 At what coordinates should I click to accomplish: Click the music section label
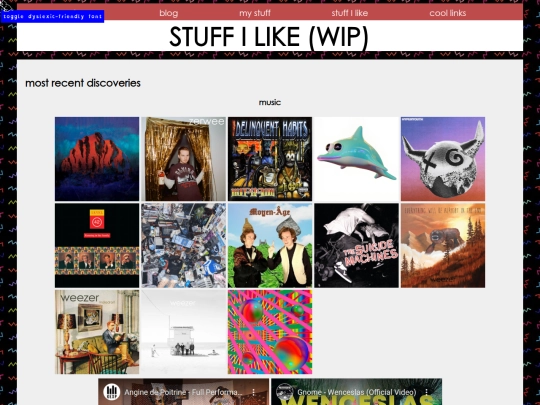pyautogui.click(x=270, y=102)
